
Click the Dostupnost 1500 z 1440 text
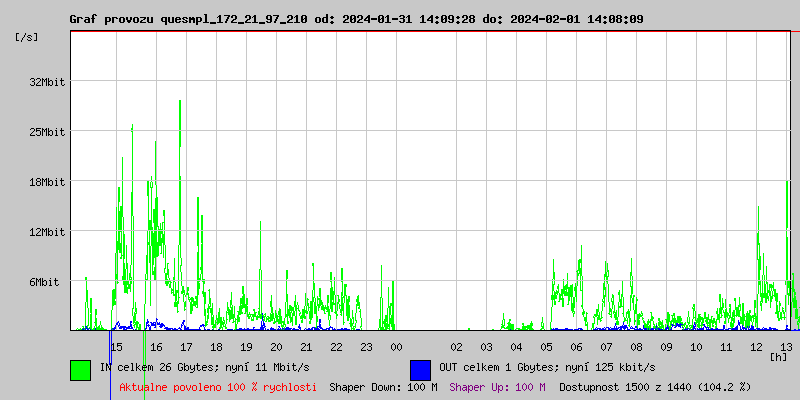pos(654,387)
